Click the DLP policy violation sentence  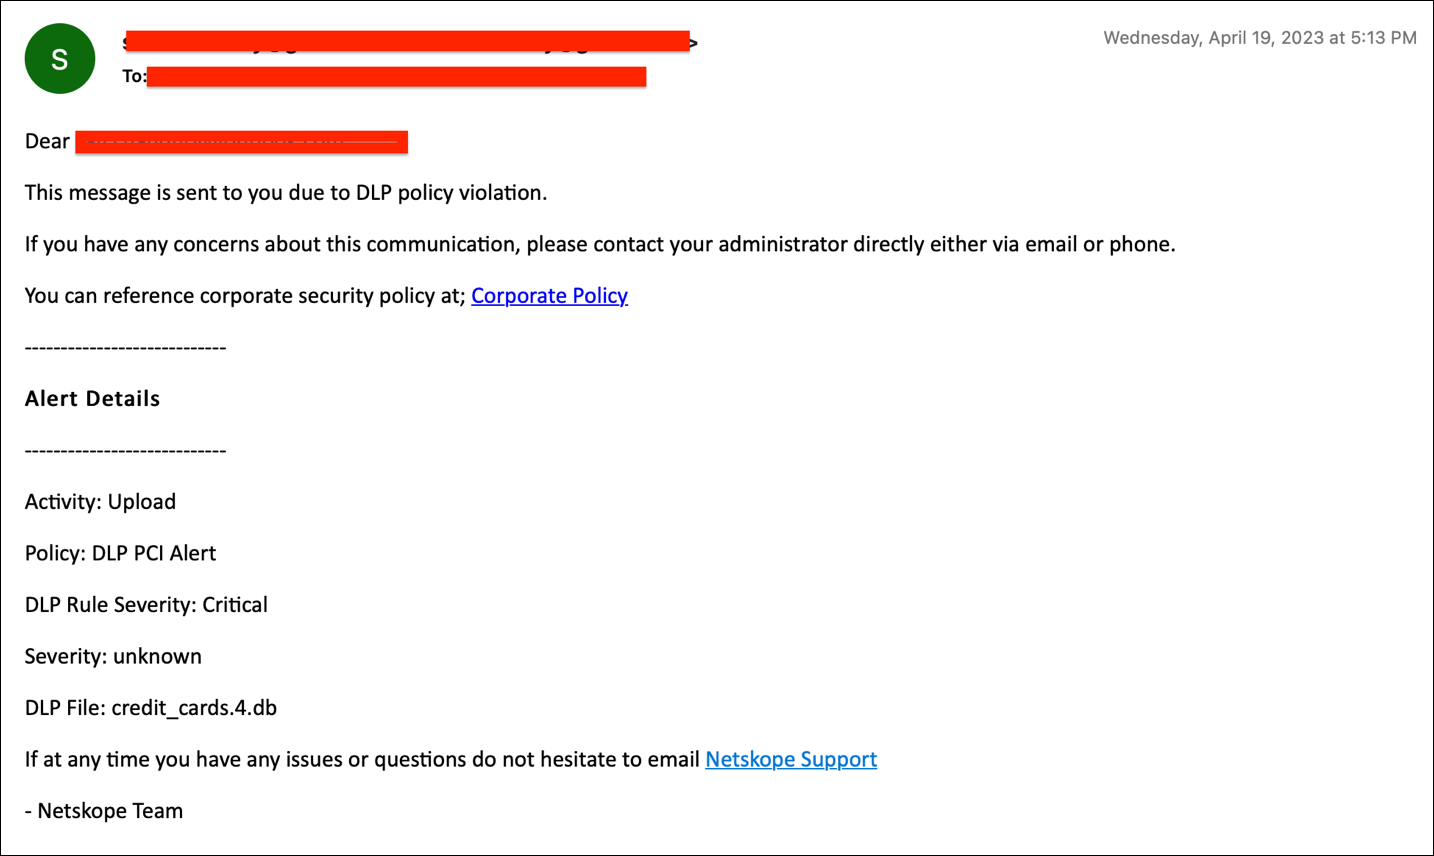click(x=286, y=193)
